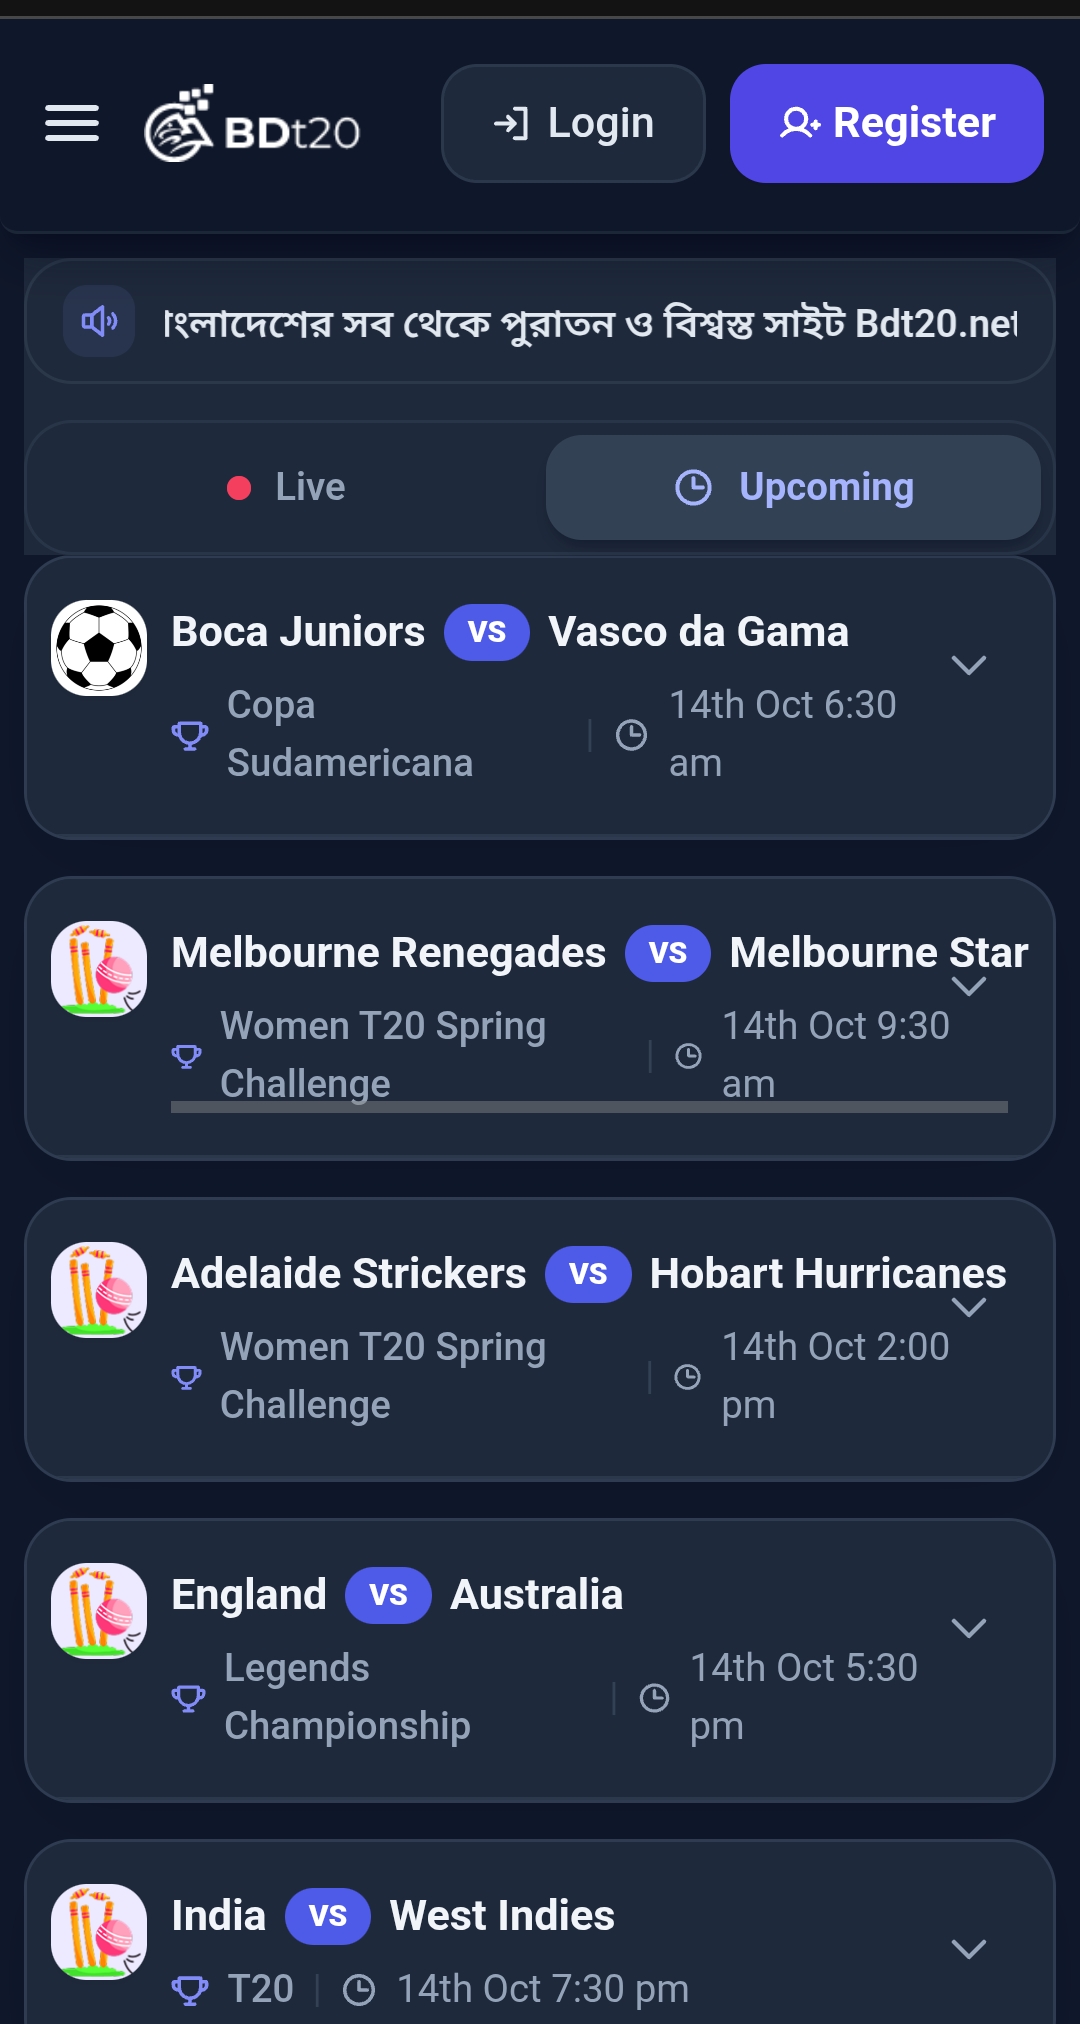1080x2024 pixels.
Task: Click the clock icon beside 14th Oct 5:30 pm
Action: pyautogui.click(x=654, y=1698)
